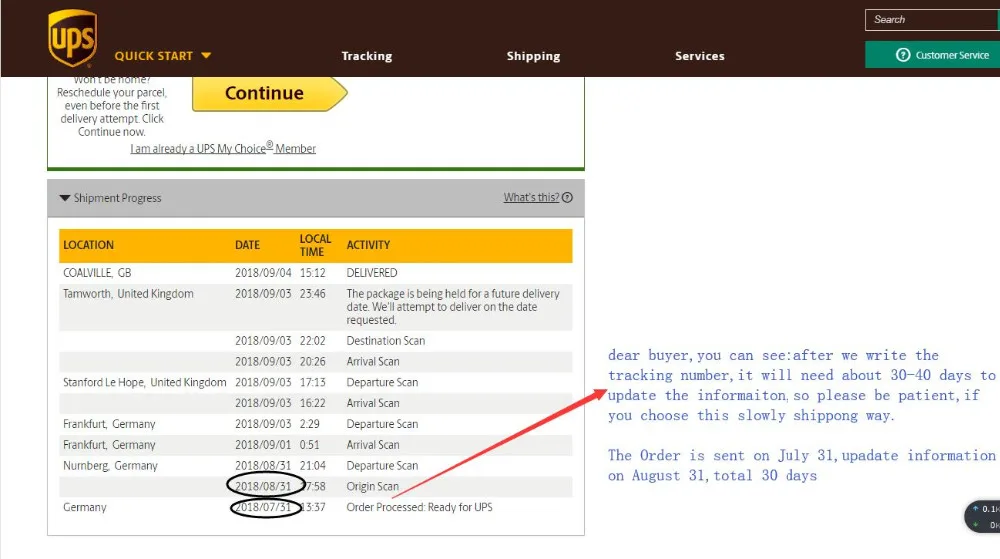
Task: Select the Germany location cell in last row
Action: 84,507
